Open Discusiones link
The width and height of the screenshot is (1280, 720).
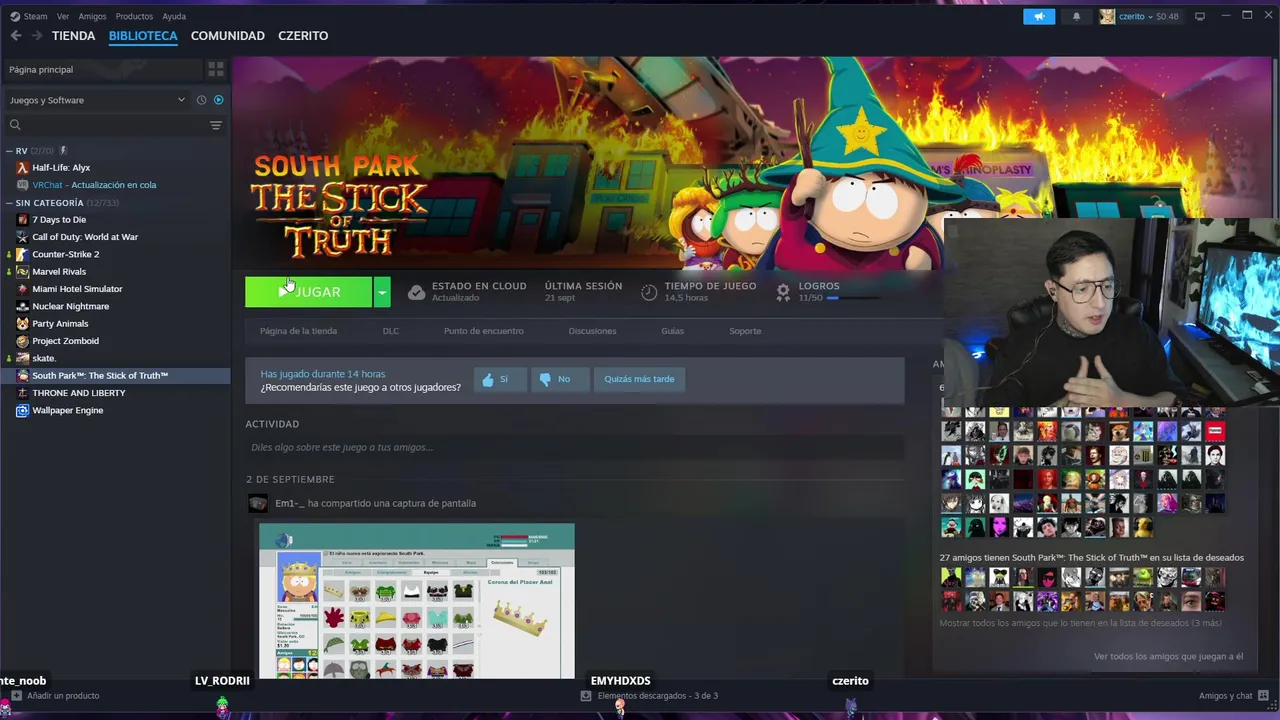(592, 331)
